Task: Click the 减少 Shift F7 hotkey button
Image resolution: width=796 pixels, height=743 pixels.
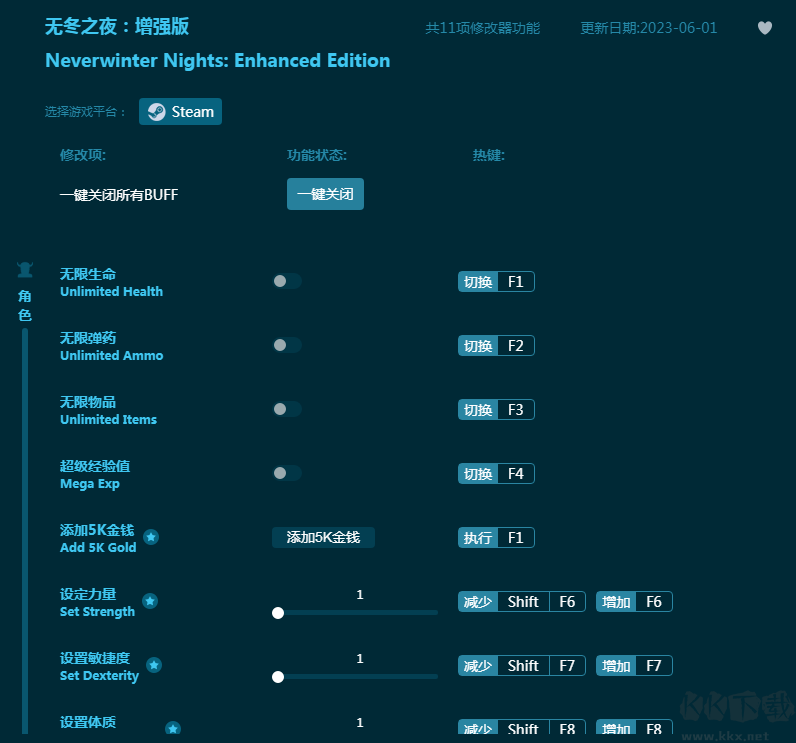Action: click(x=522, y=665)
